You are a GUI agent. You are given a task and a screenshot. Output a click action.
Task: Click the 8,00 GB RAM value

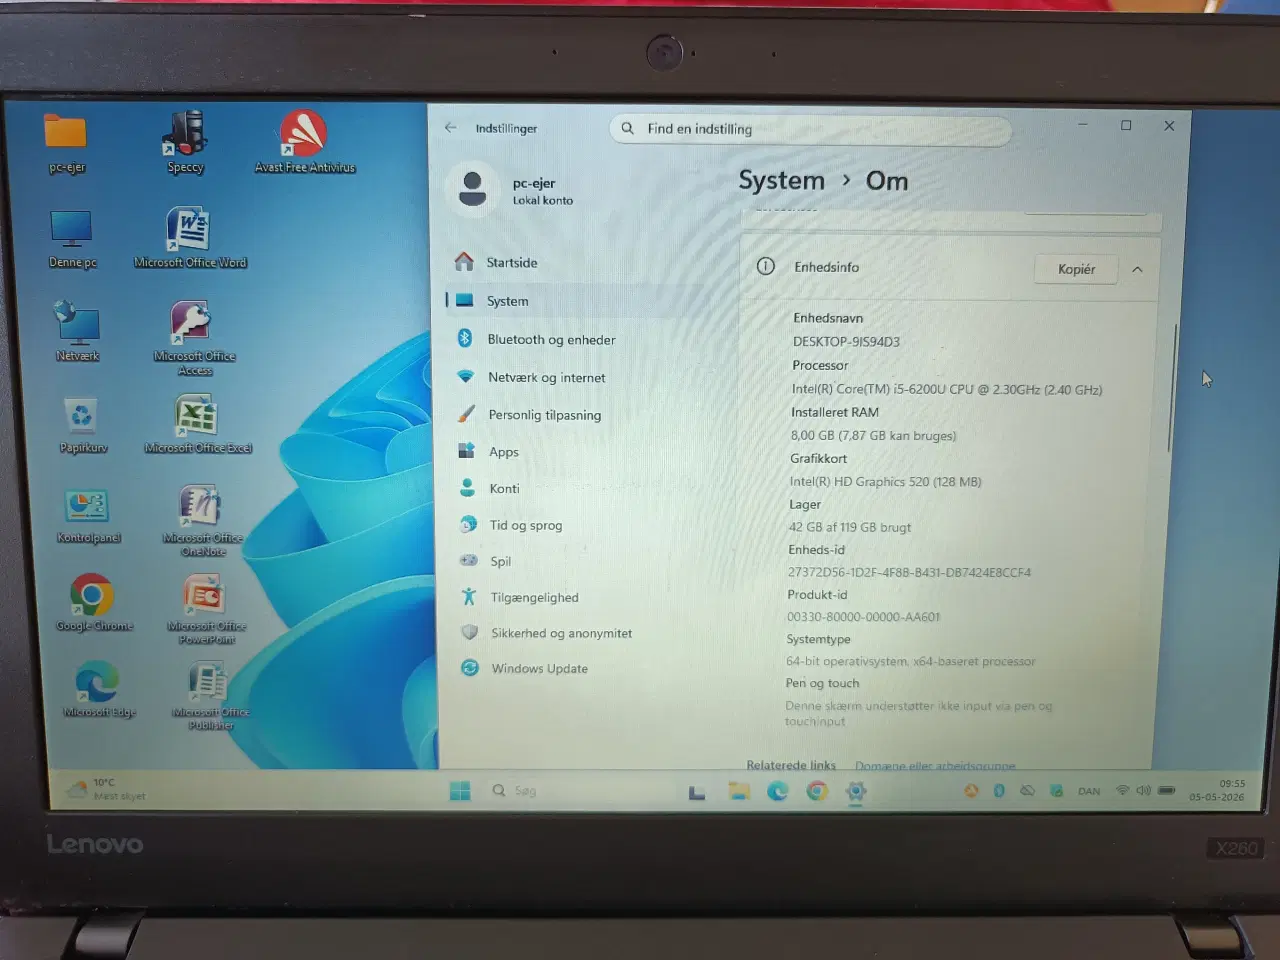(x=873, y=436)
